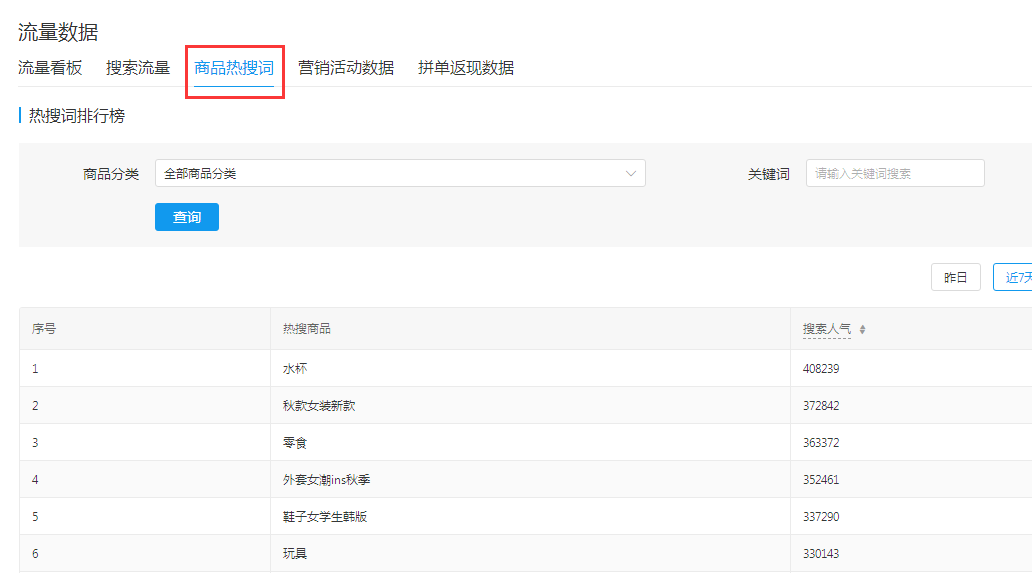Open the 营销活动数据 tab

point(346,68)
